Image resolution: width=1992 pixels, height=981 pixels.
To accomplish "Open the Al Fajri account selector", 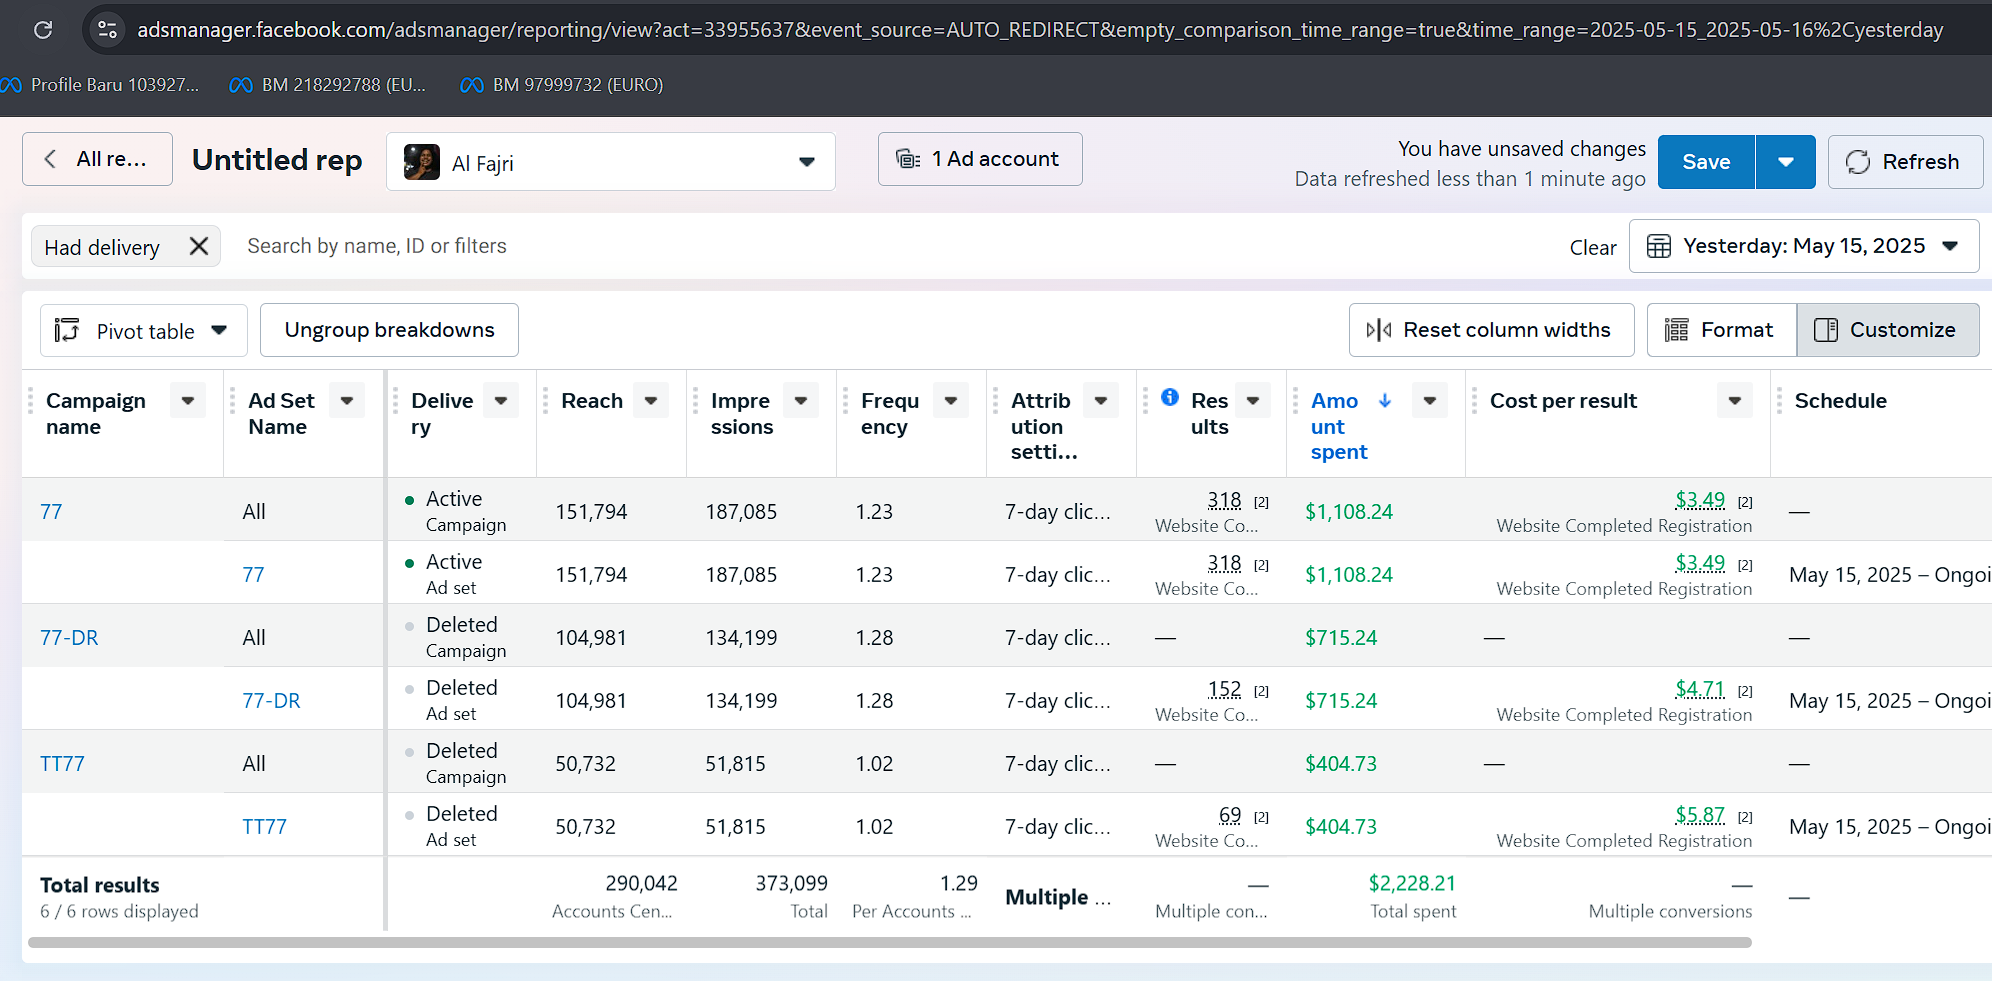I will click(610, 162).
